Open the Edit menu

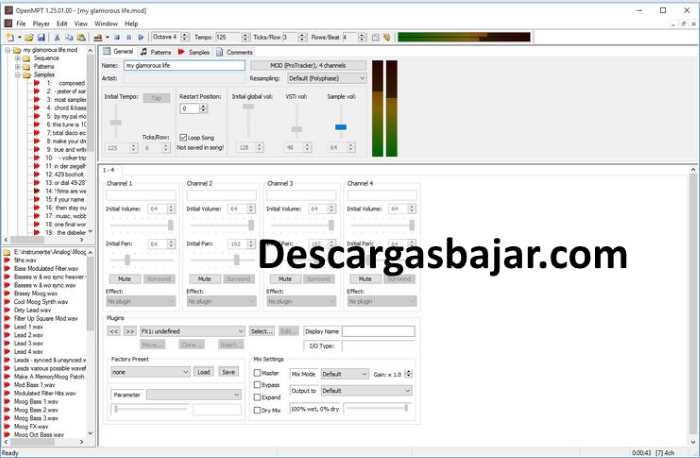[62, 24]
